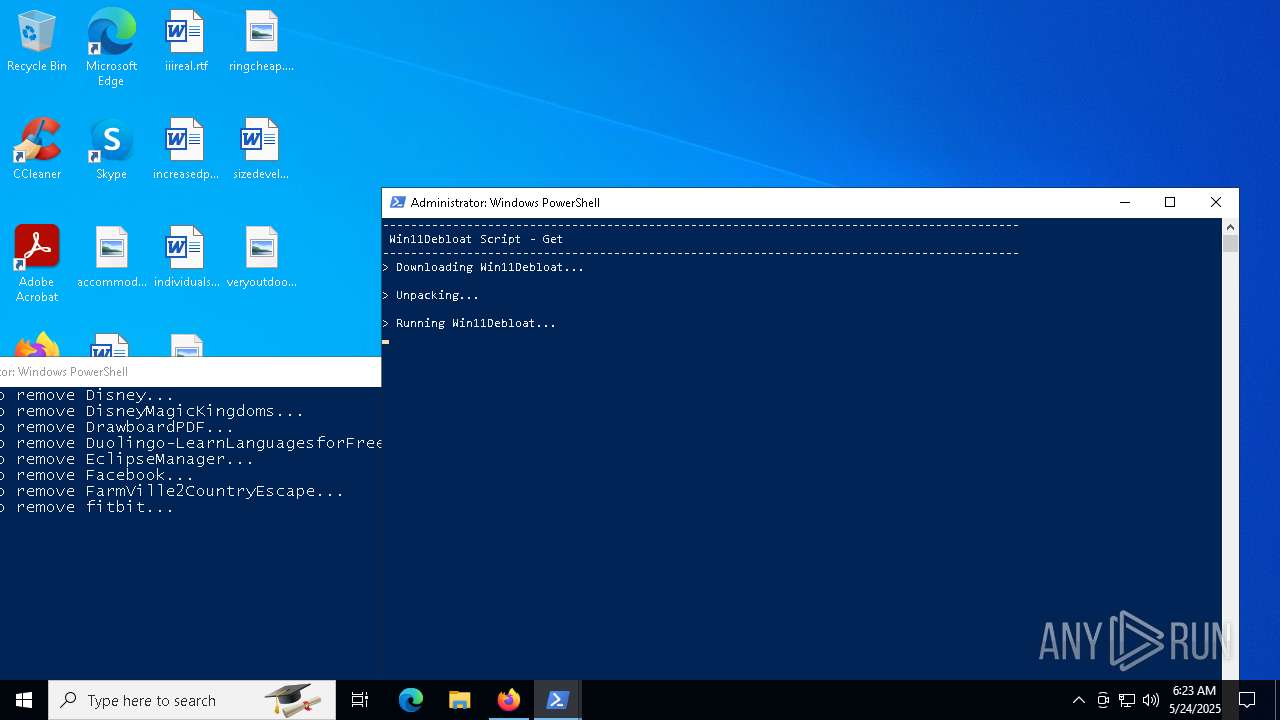Click the 'remove Disney...' line in background PowerShell

click(x=87, y=395)
